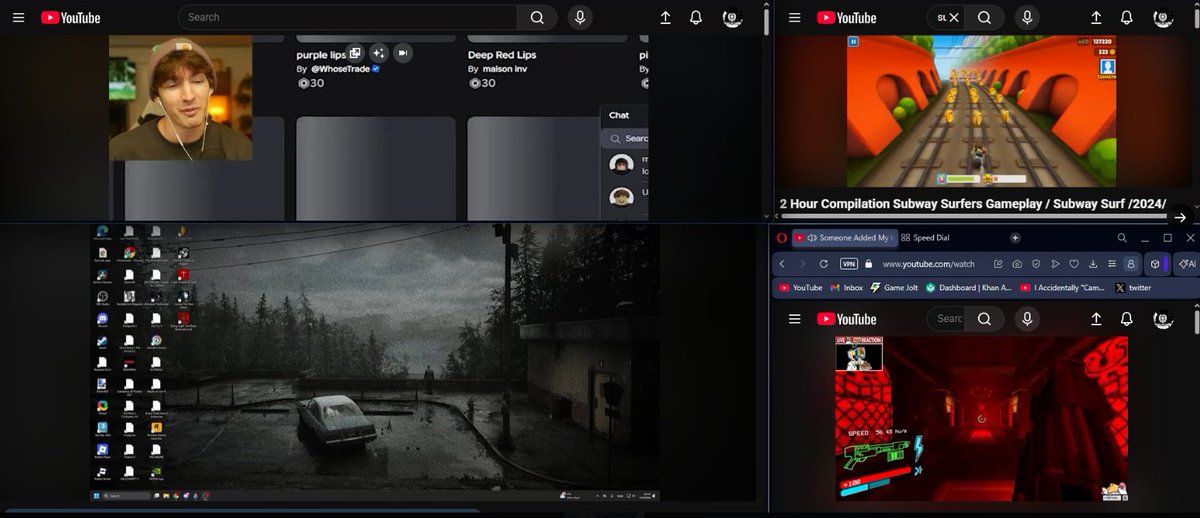
Task: Click the 'Deep Red Lips' item title
Action: (x=502, y=55)
